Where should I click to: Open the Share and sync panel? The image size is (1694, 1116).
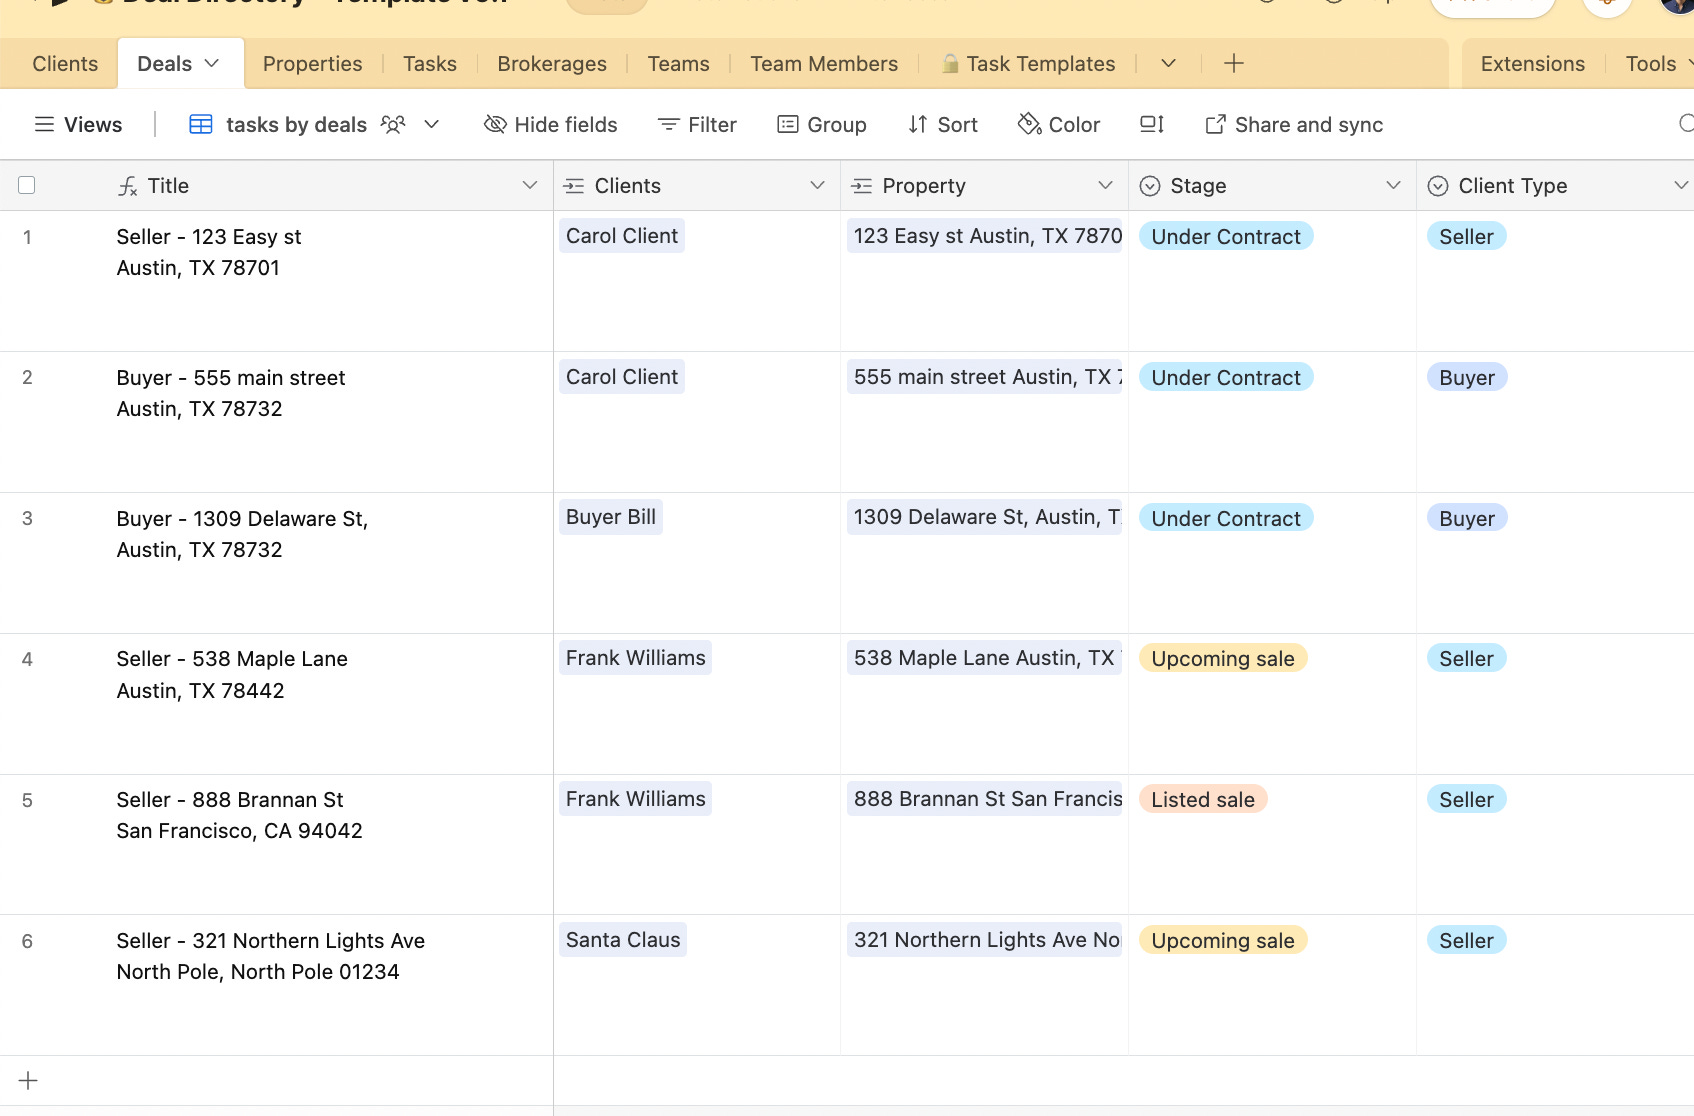coord(1293,124)
